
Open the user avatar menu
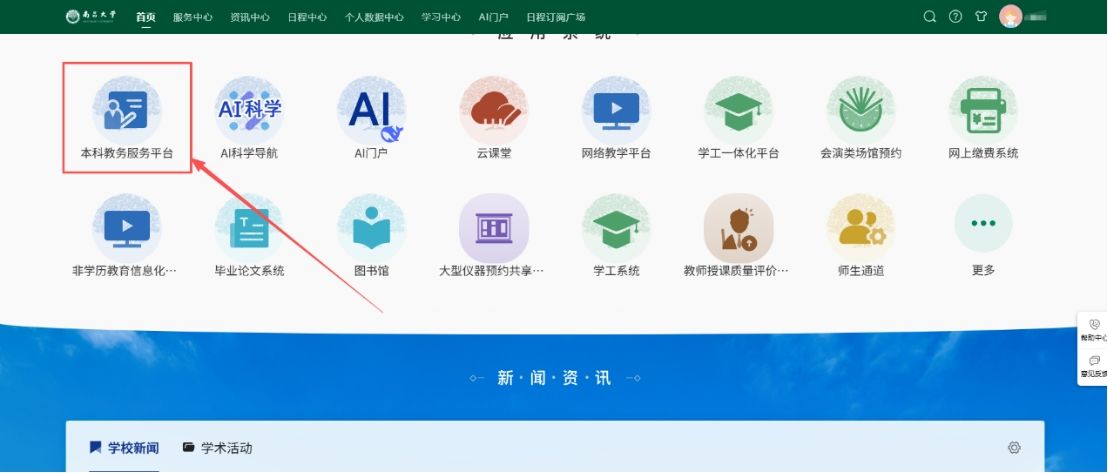coord(1011,17)
